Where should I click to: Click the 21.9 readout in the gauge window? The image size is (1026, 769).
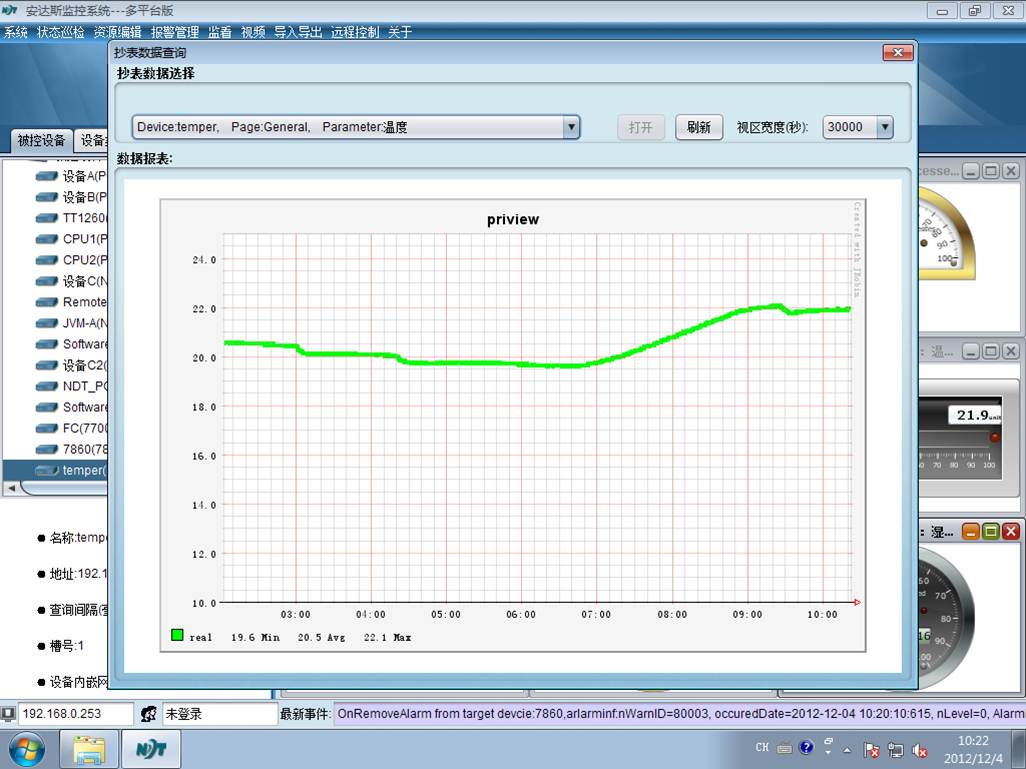[975, 415]
